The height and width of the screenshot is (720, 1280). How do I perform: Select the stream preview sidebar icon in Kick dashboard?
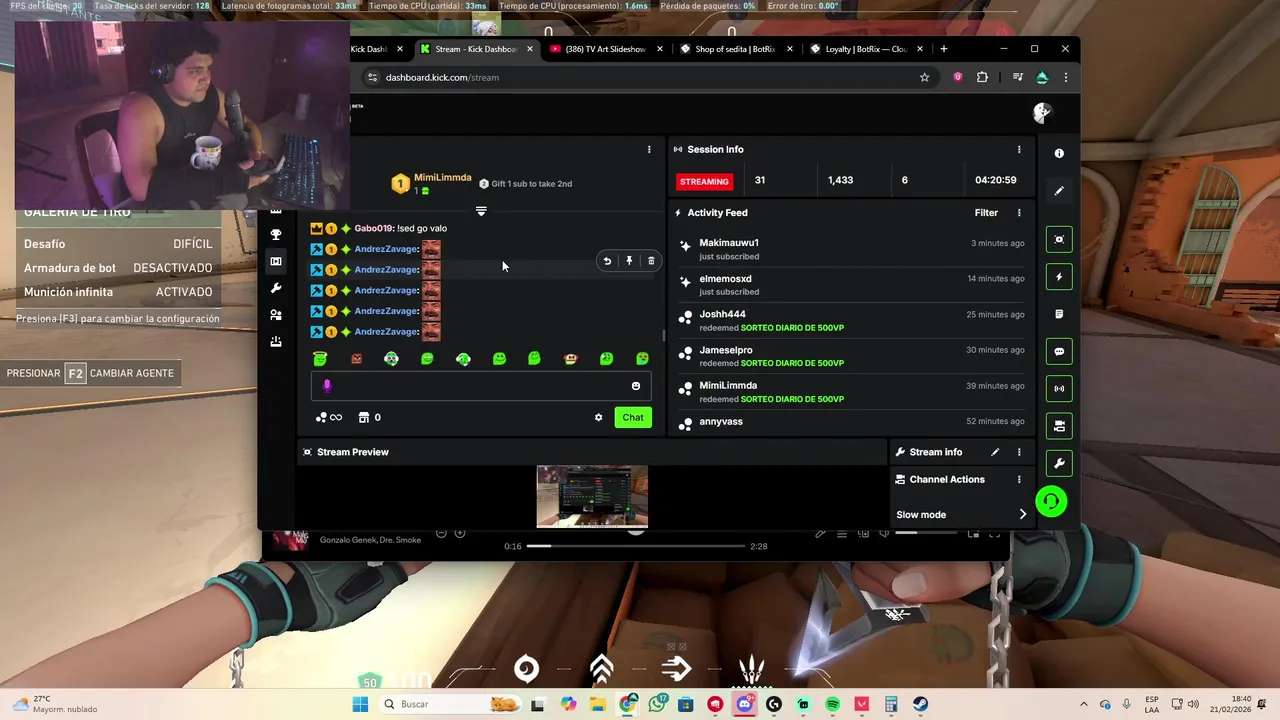pyautogui.click(x=276, y=261)
